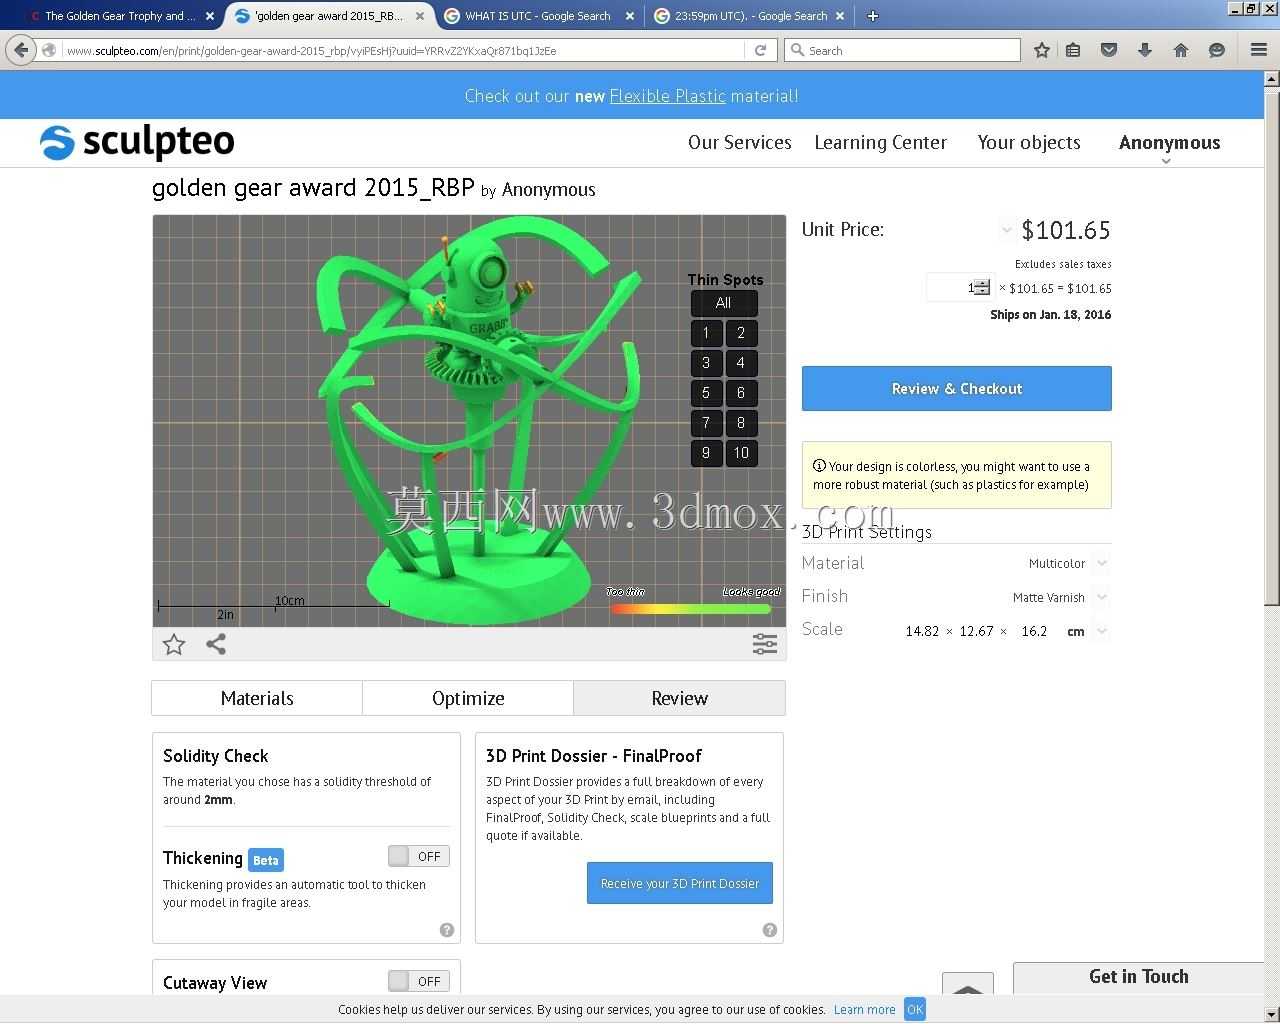
Task: Show thin spot number 4
Action: pyautogui.click(x=741, y=364)
